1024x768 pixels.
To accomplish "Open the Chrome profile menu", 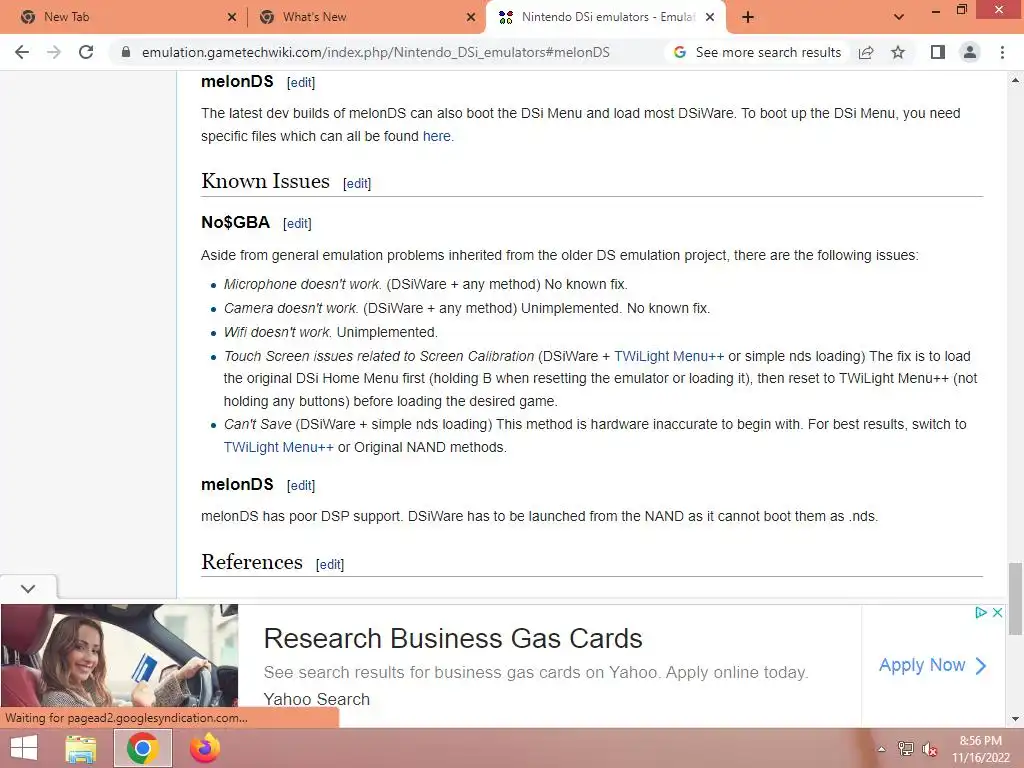I will (x=970, y=52).
